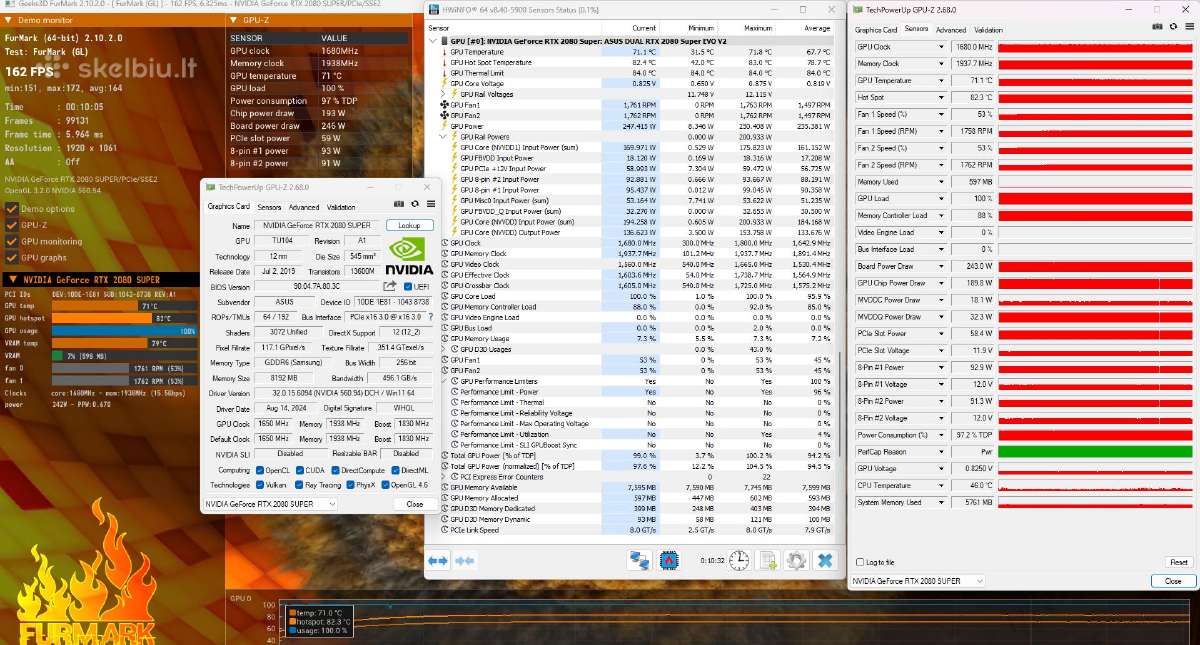Screen dimensions: 1200x645
Task: Toggle GPU graphs checkbox in FurMark
Action: click(x=12, y=257)
